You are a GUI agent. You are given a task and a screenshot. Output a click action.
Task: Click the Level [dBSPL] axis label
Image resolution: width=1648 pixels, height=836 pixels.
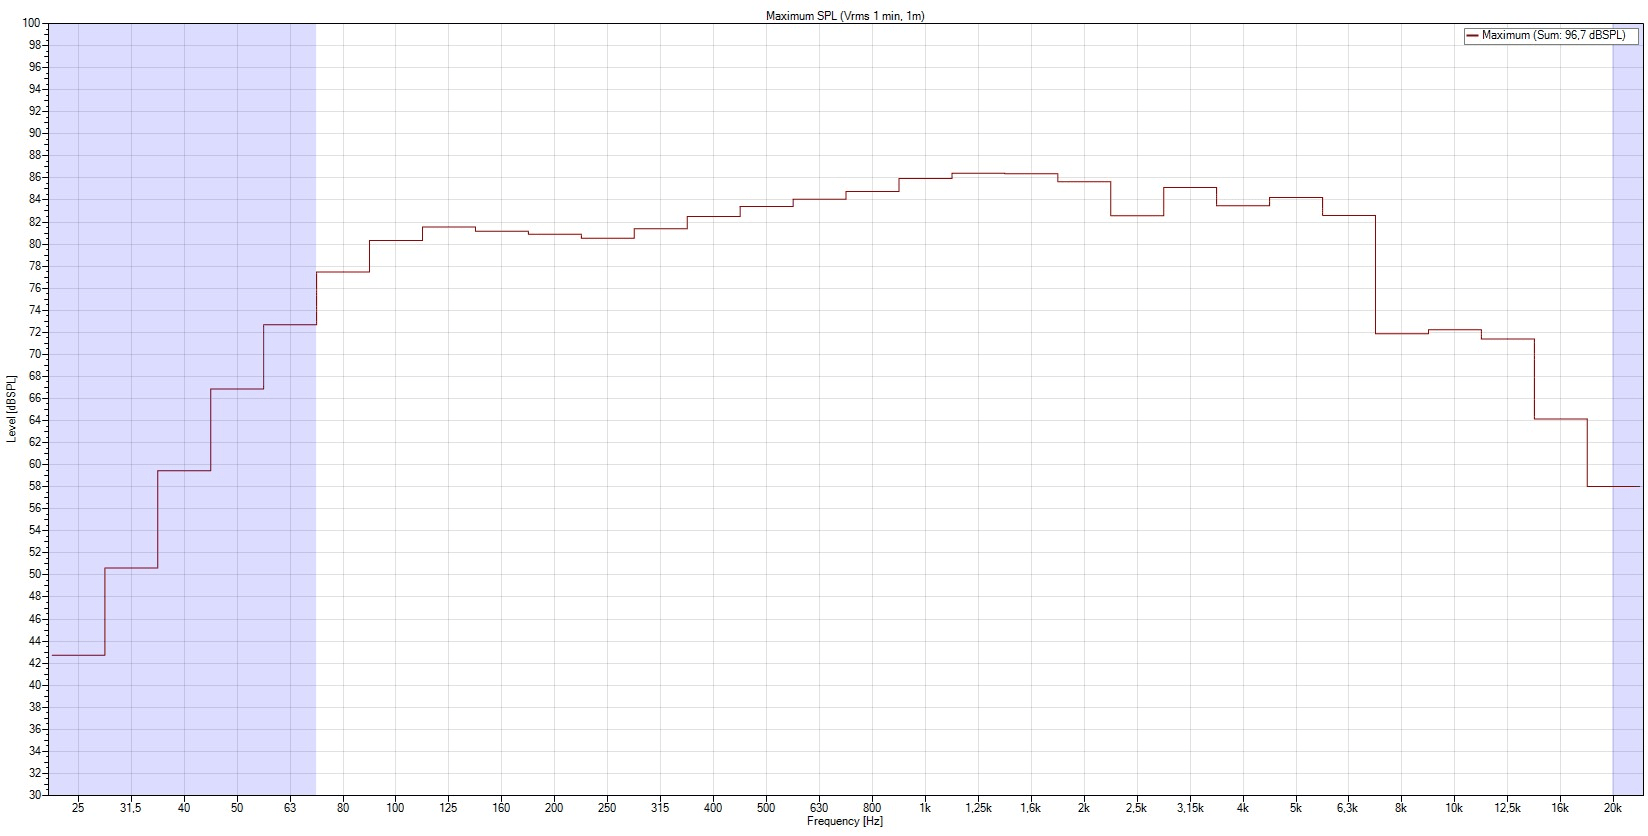pyautogui.click(x=11, y=409)
